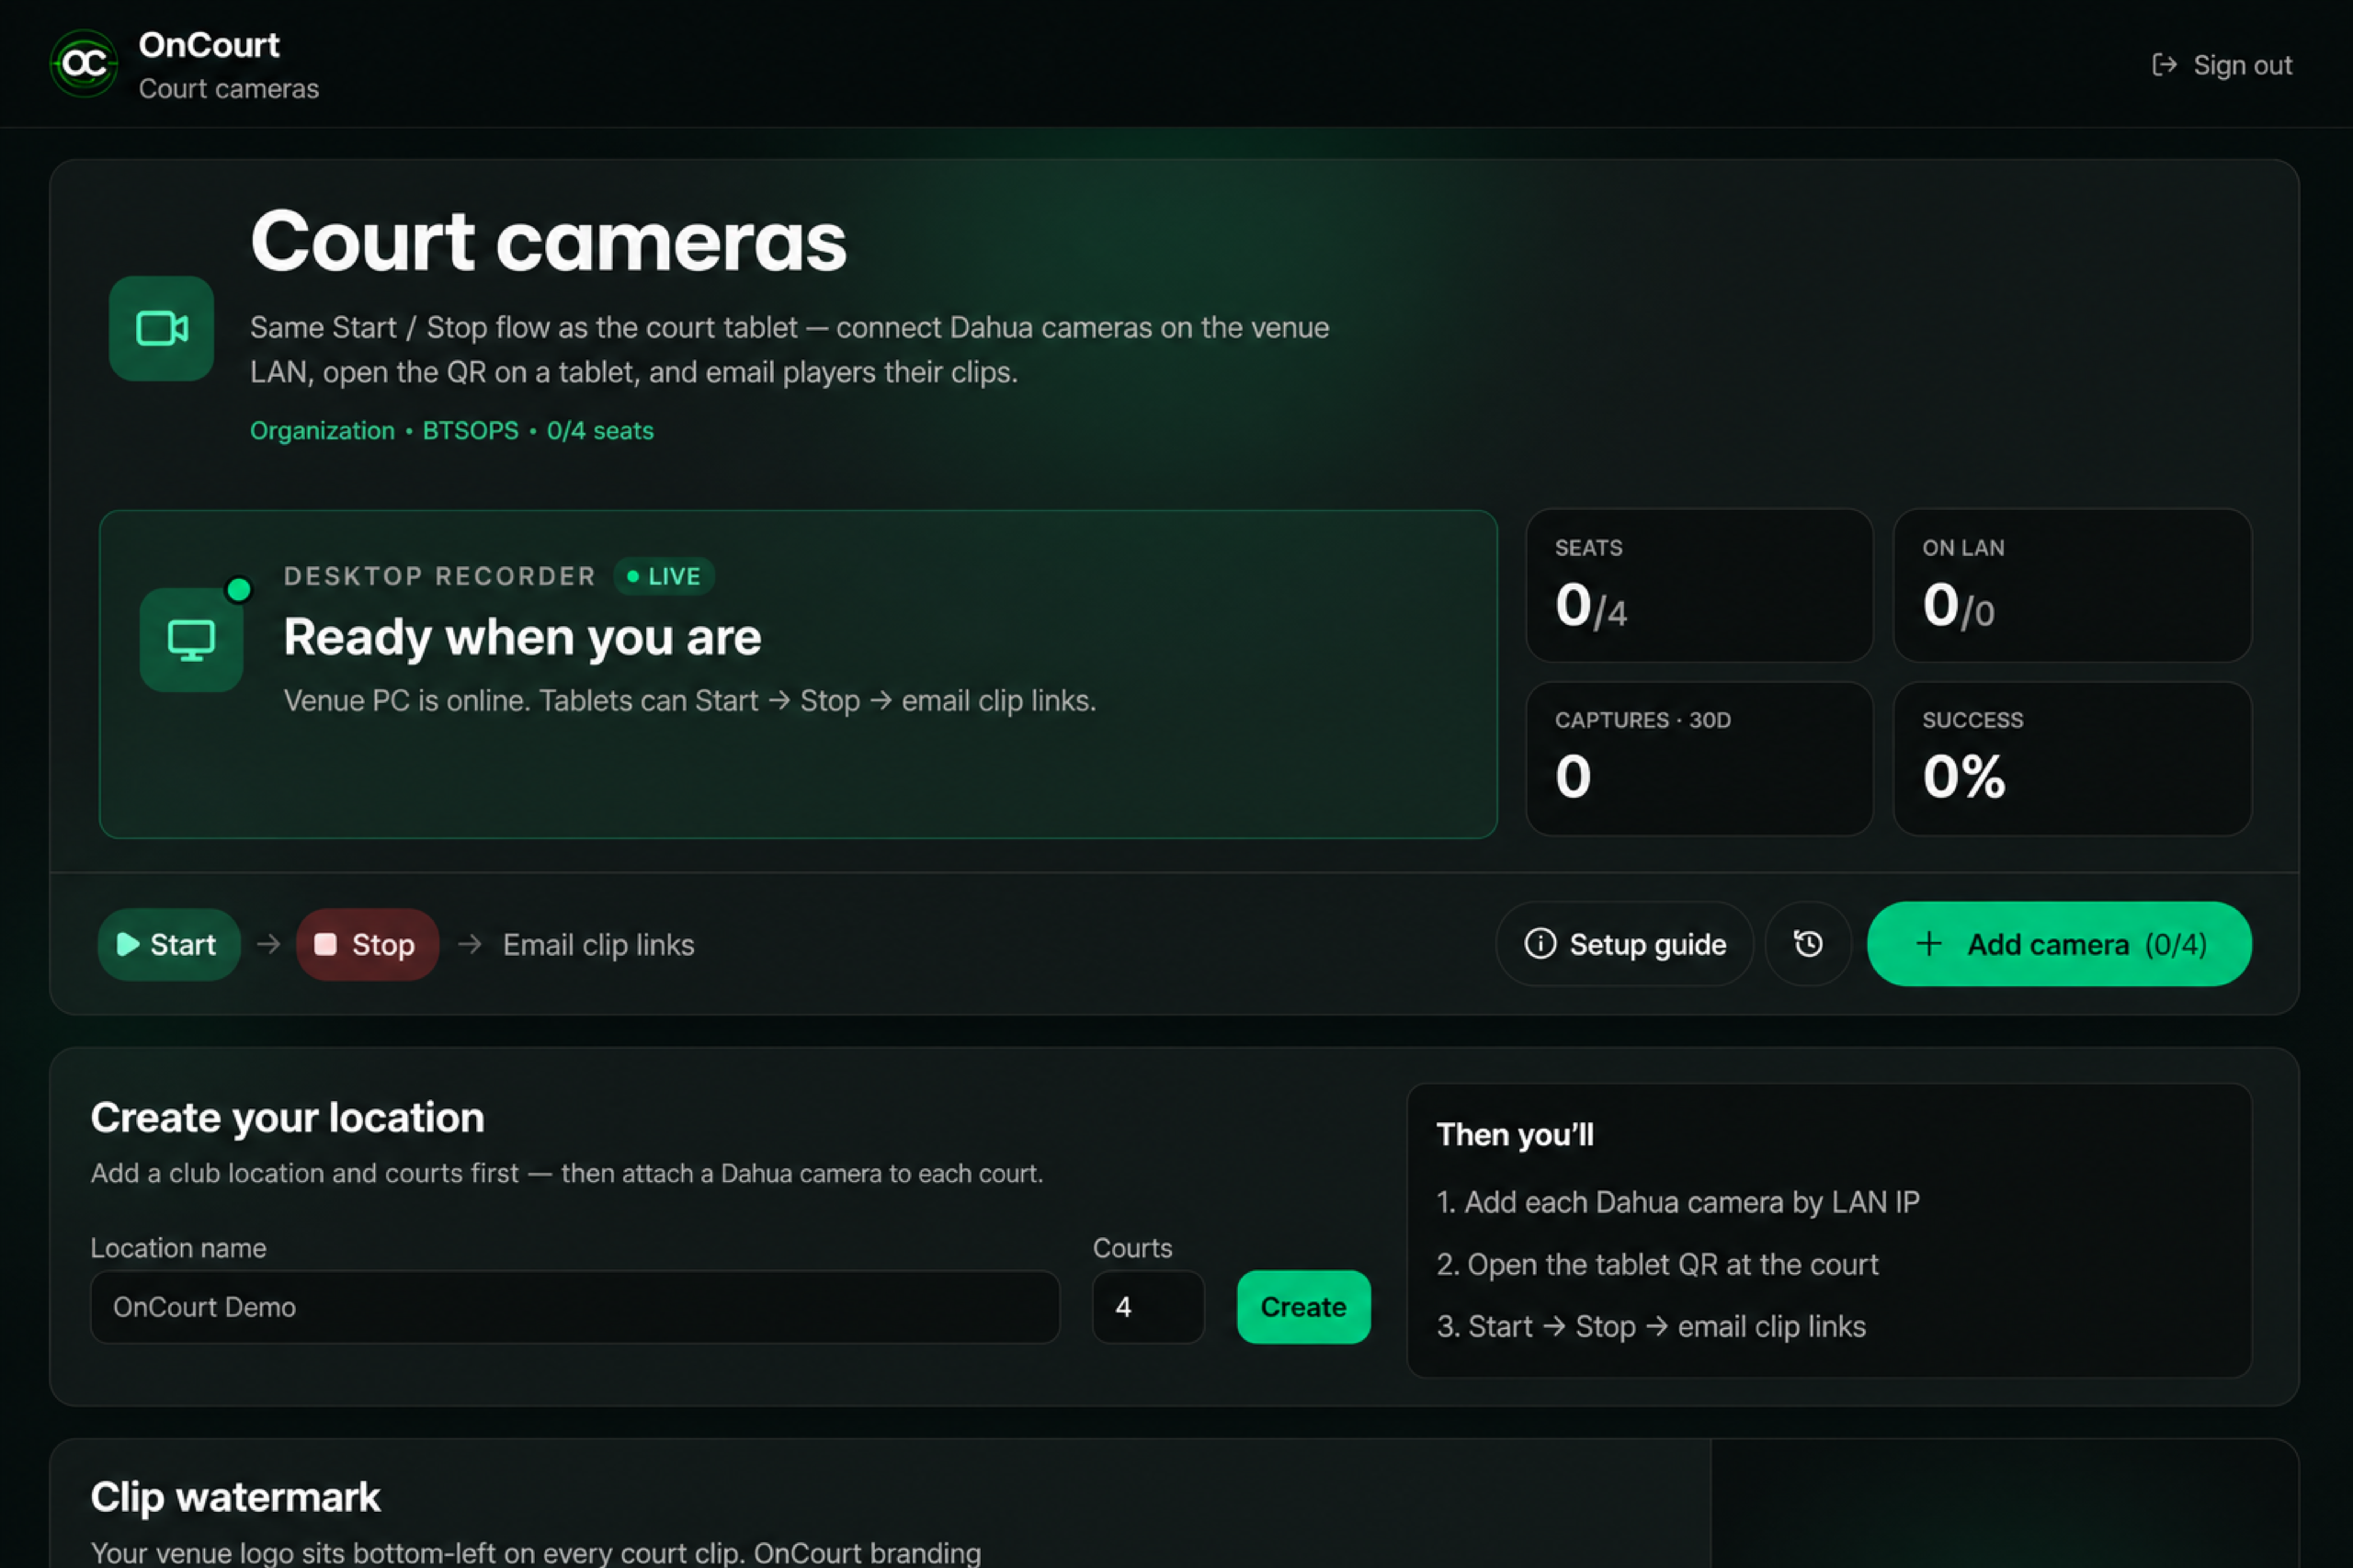Screen dimensions: 2353x1568
Task: Click "2. Open the tablet QR at the court"
Action: [x=1657, y=1265]
